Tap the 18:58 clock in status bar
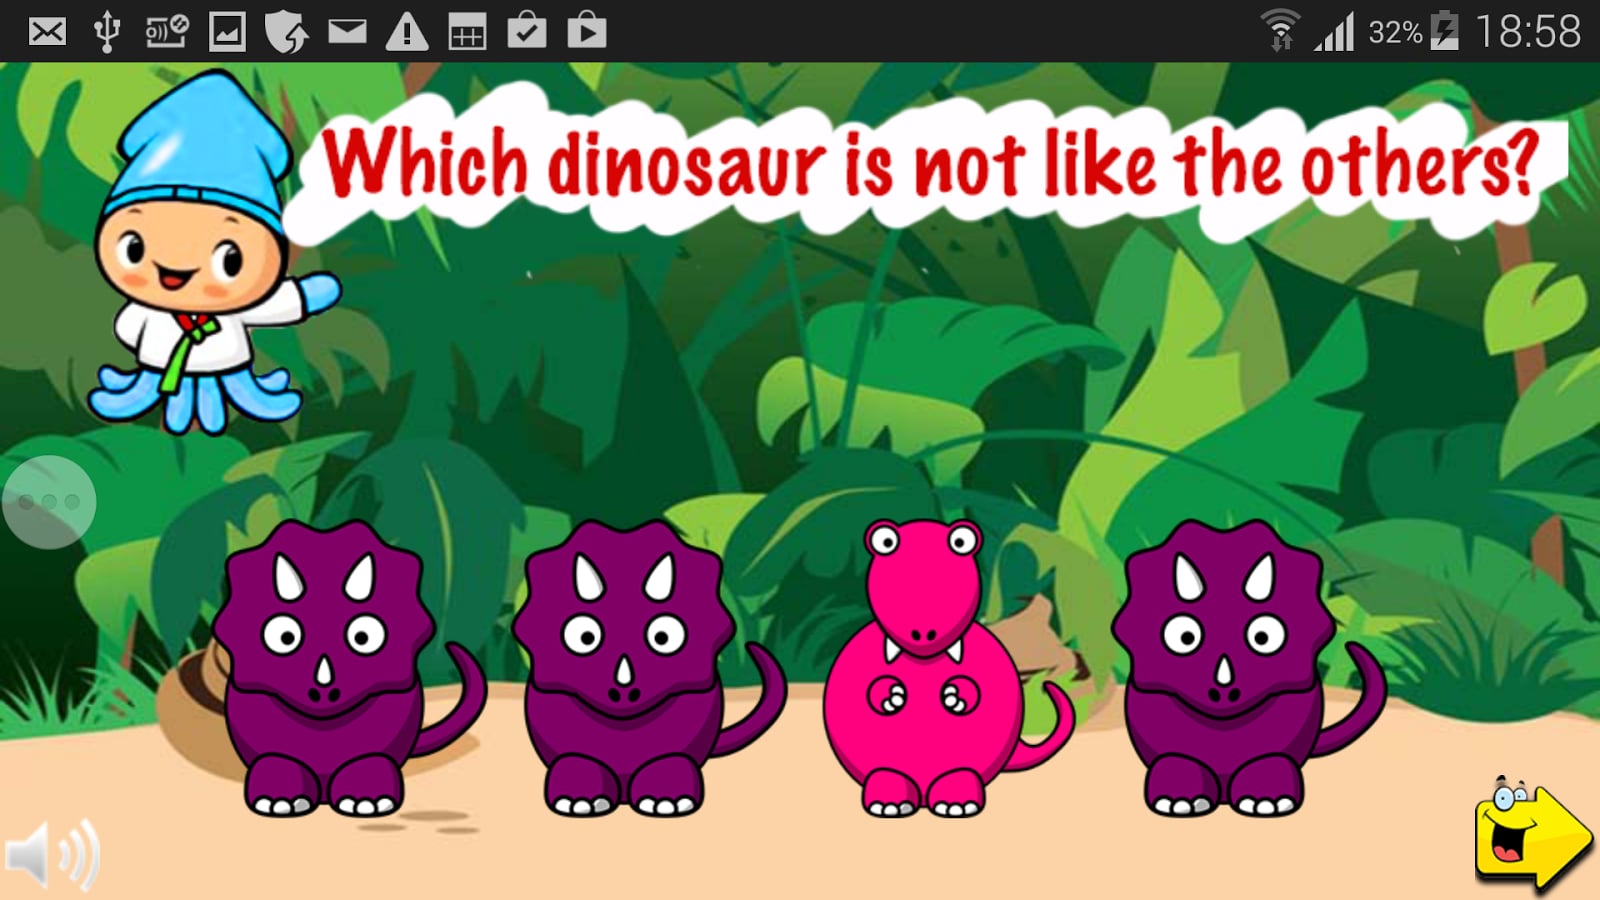 [1528, 32]
